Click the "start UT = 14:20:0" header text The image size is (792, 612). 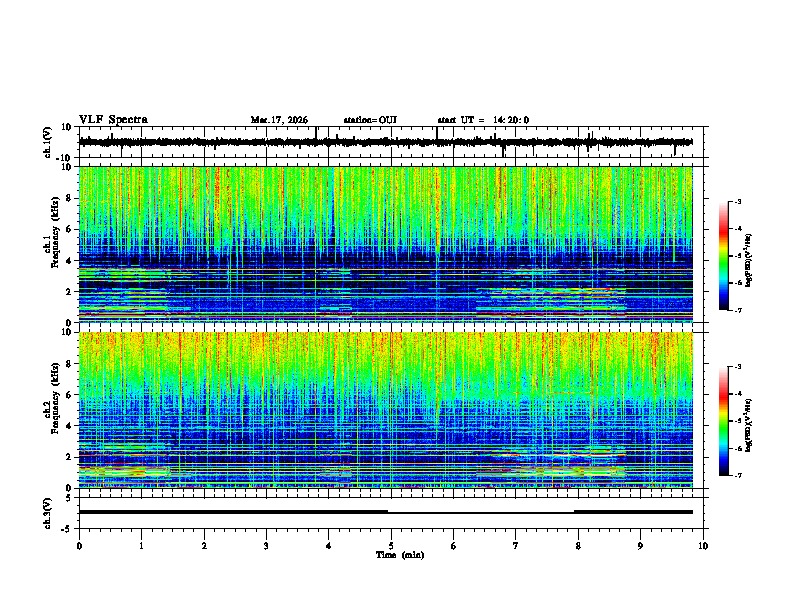click(x=483, y=120)
